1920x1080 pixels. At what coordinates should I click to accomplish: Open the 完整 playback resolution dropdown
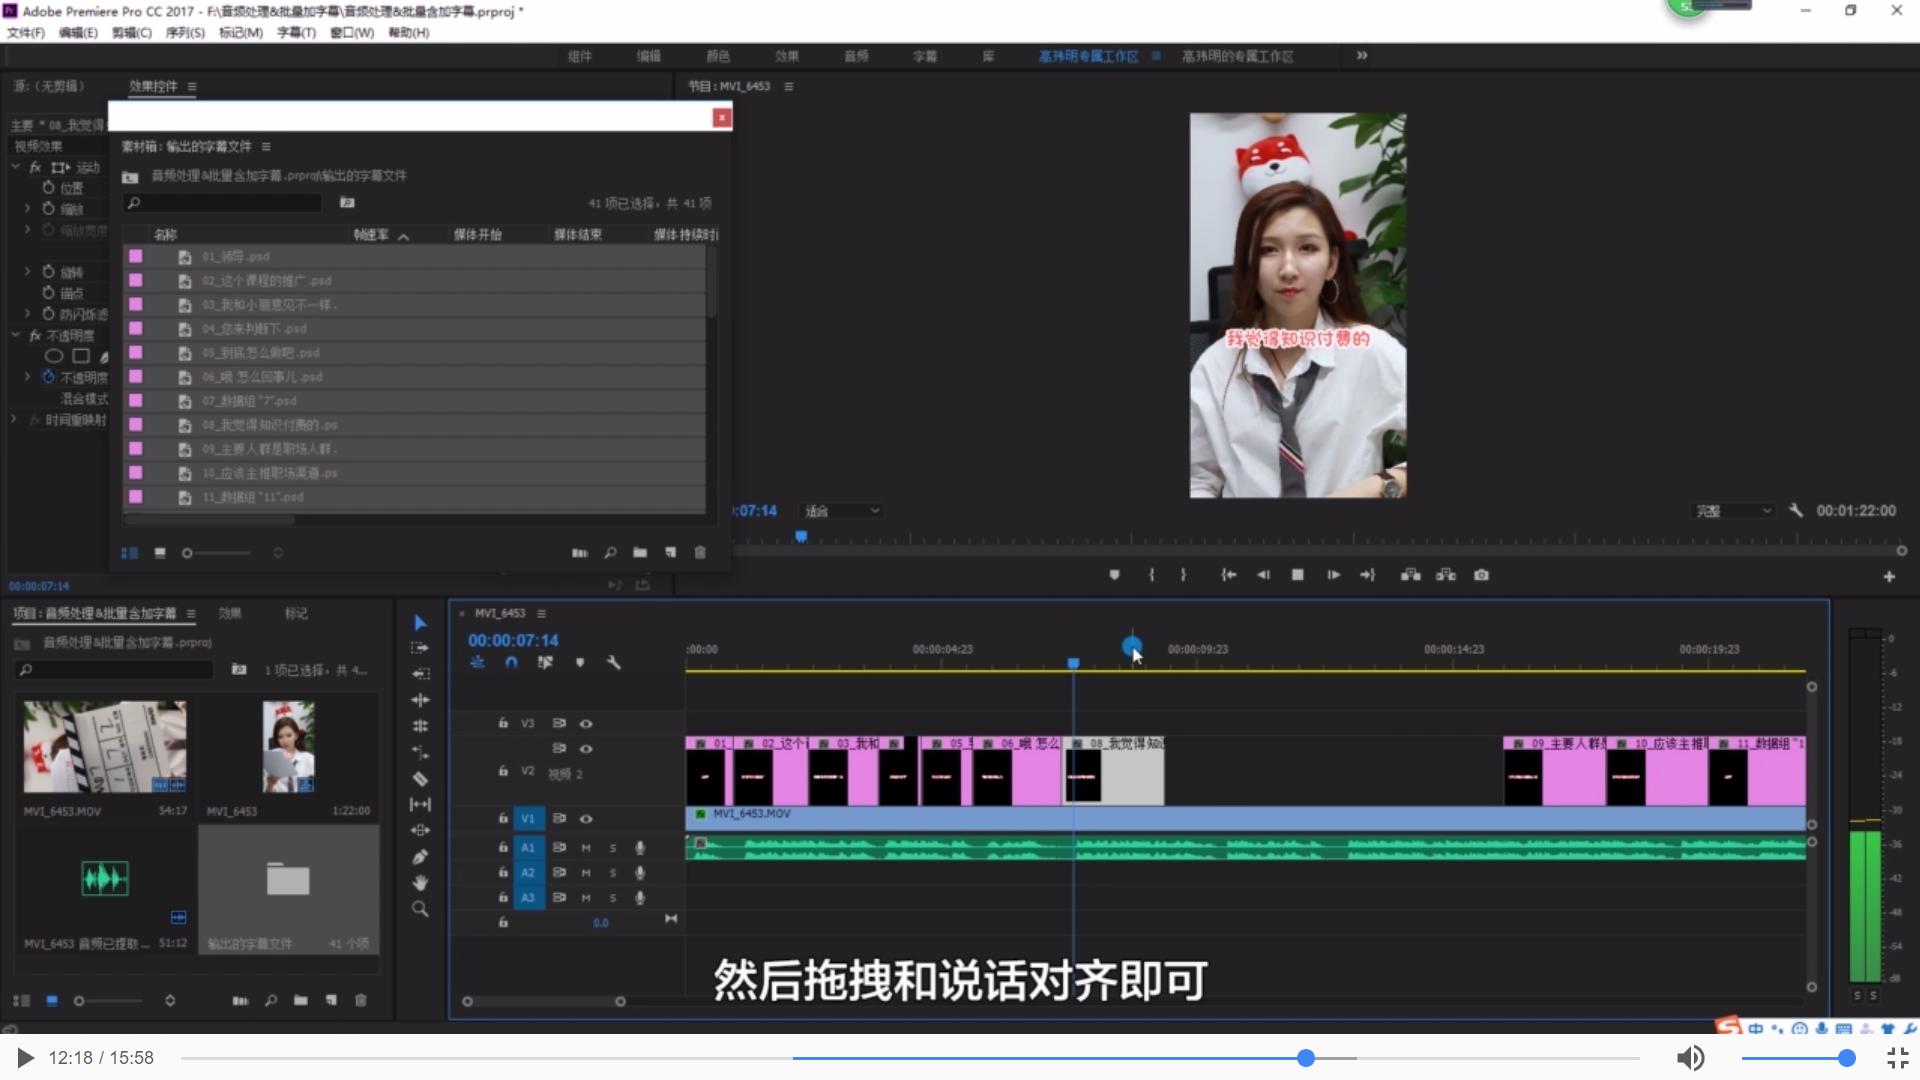point(1733,510)
